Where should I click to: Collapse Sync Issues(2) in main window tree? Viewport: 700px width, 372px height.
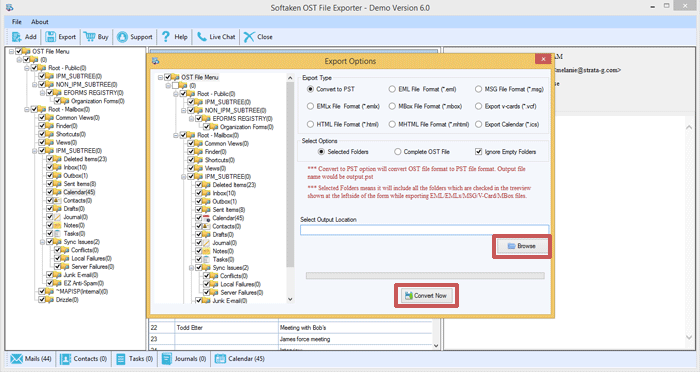click(42, 242)
